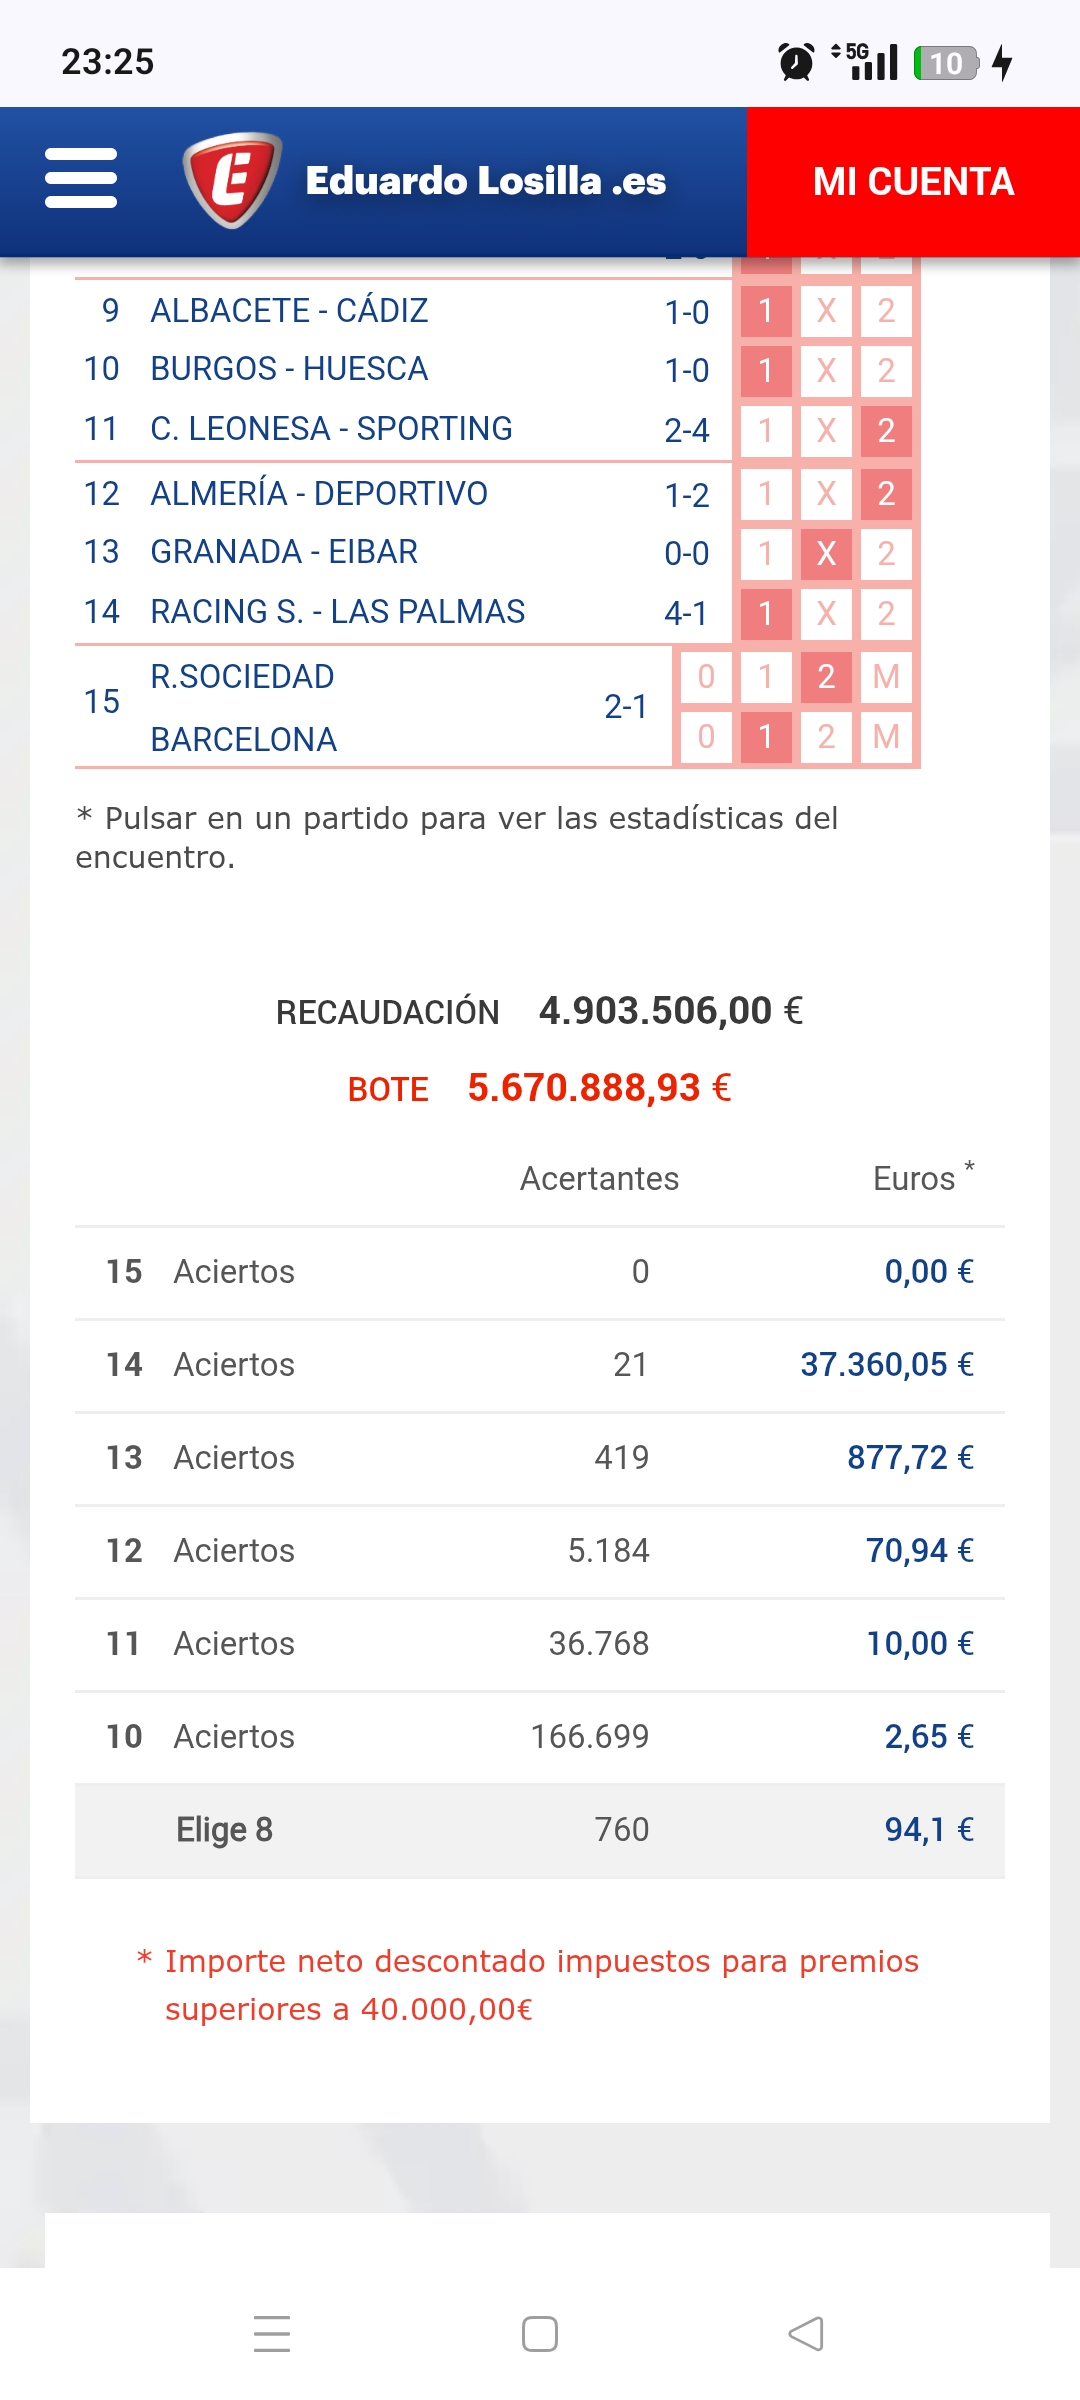Tap the 14 Aciertos prize row
The width and height of the screenshot is (1080, 2400).
540,1365
